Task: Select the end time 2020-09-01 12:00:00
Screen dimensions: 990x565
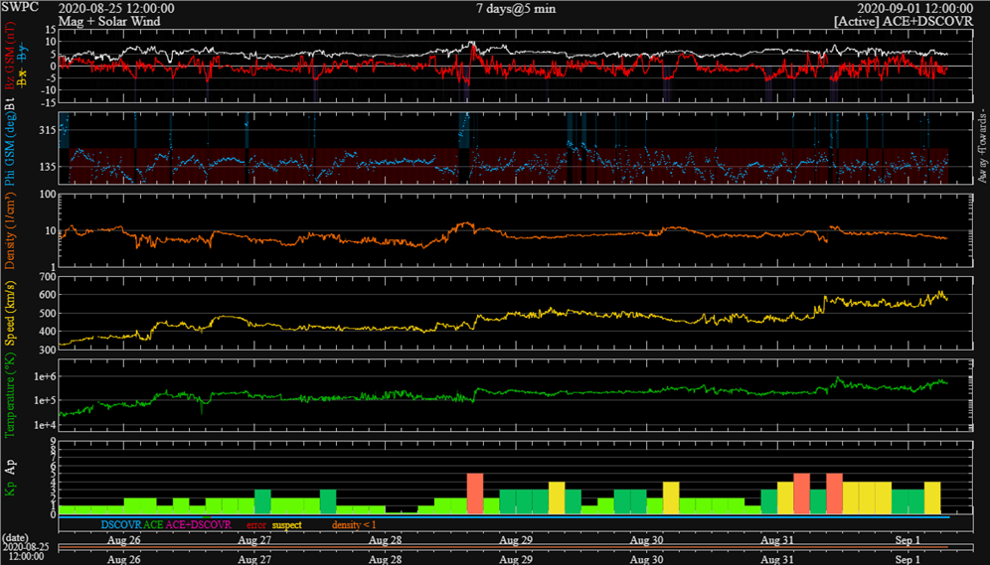Action: [x=915, y=8]
